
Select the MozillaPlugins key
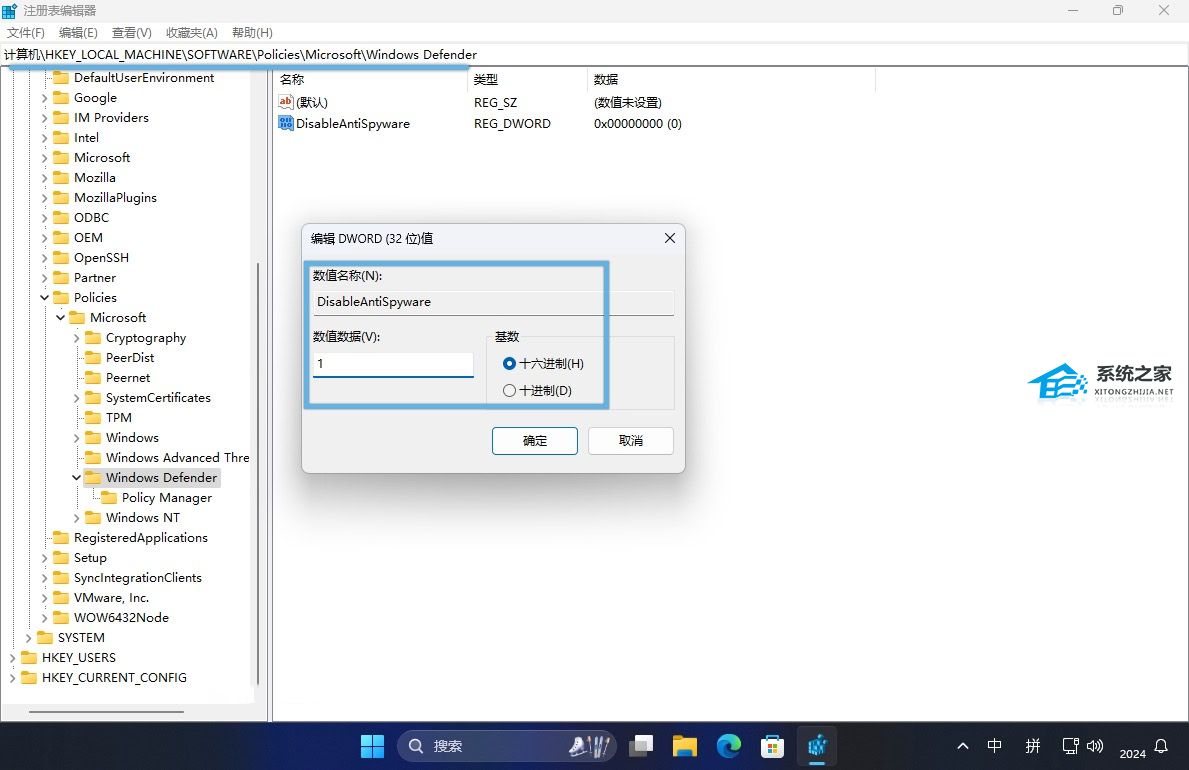point(115,198)
